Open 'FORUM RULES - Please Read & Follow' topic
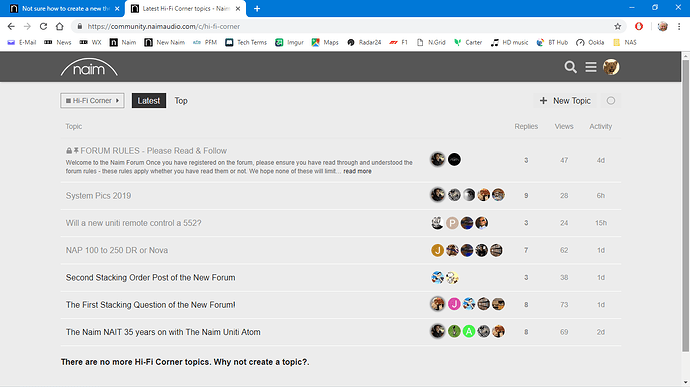 pyautogui.click(x=153, y=151)
